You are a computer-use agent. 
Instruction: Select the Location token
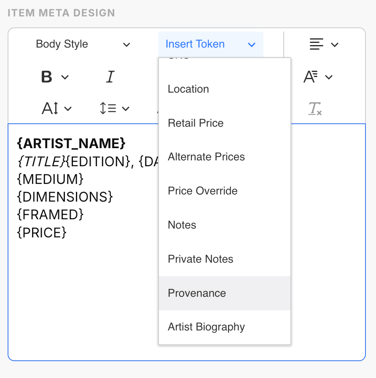(x=225, y=89)
